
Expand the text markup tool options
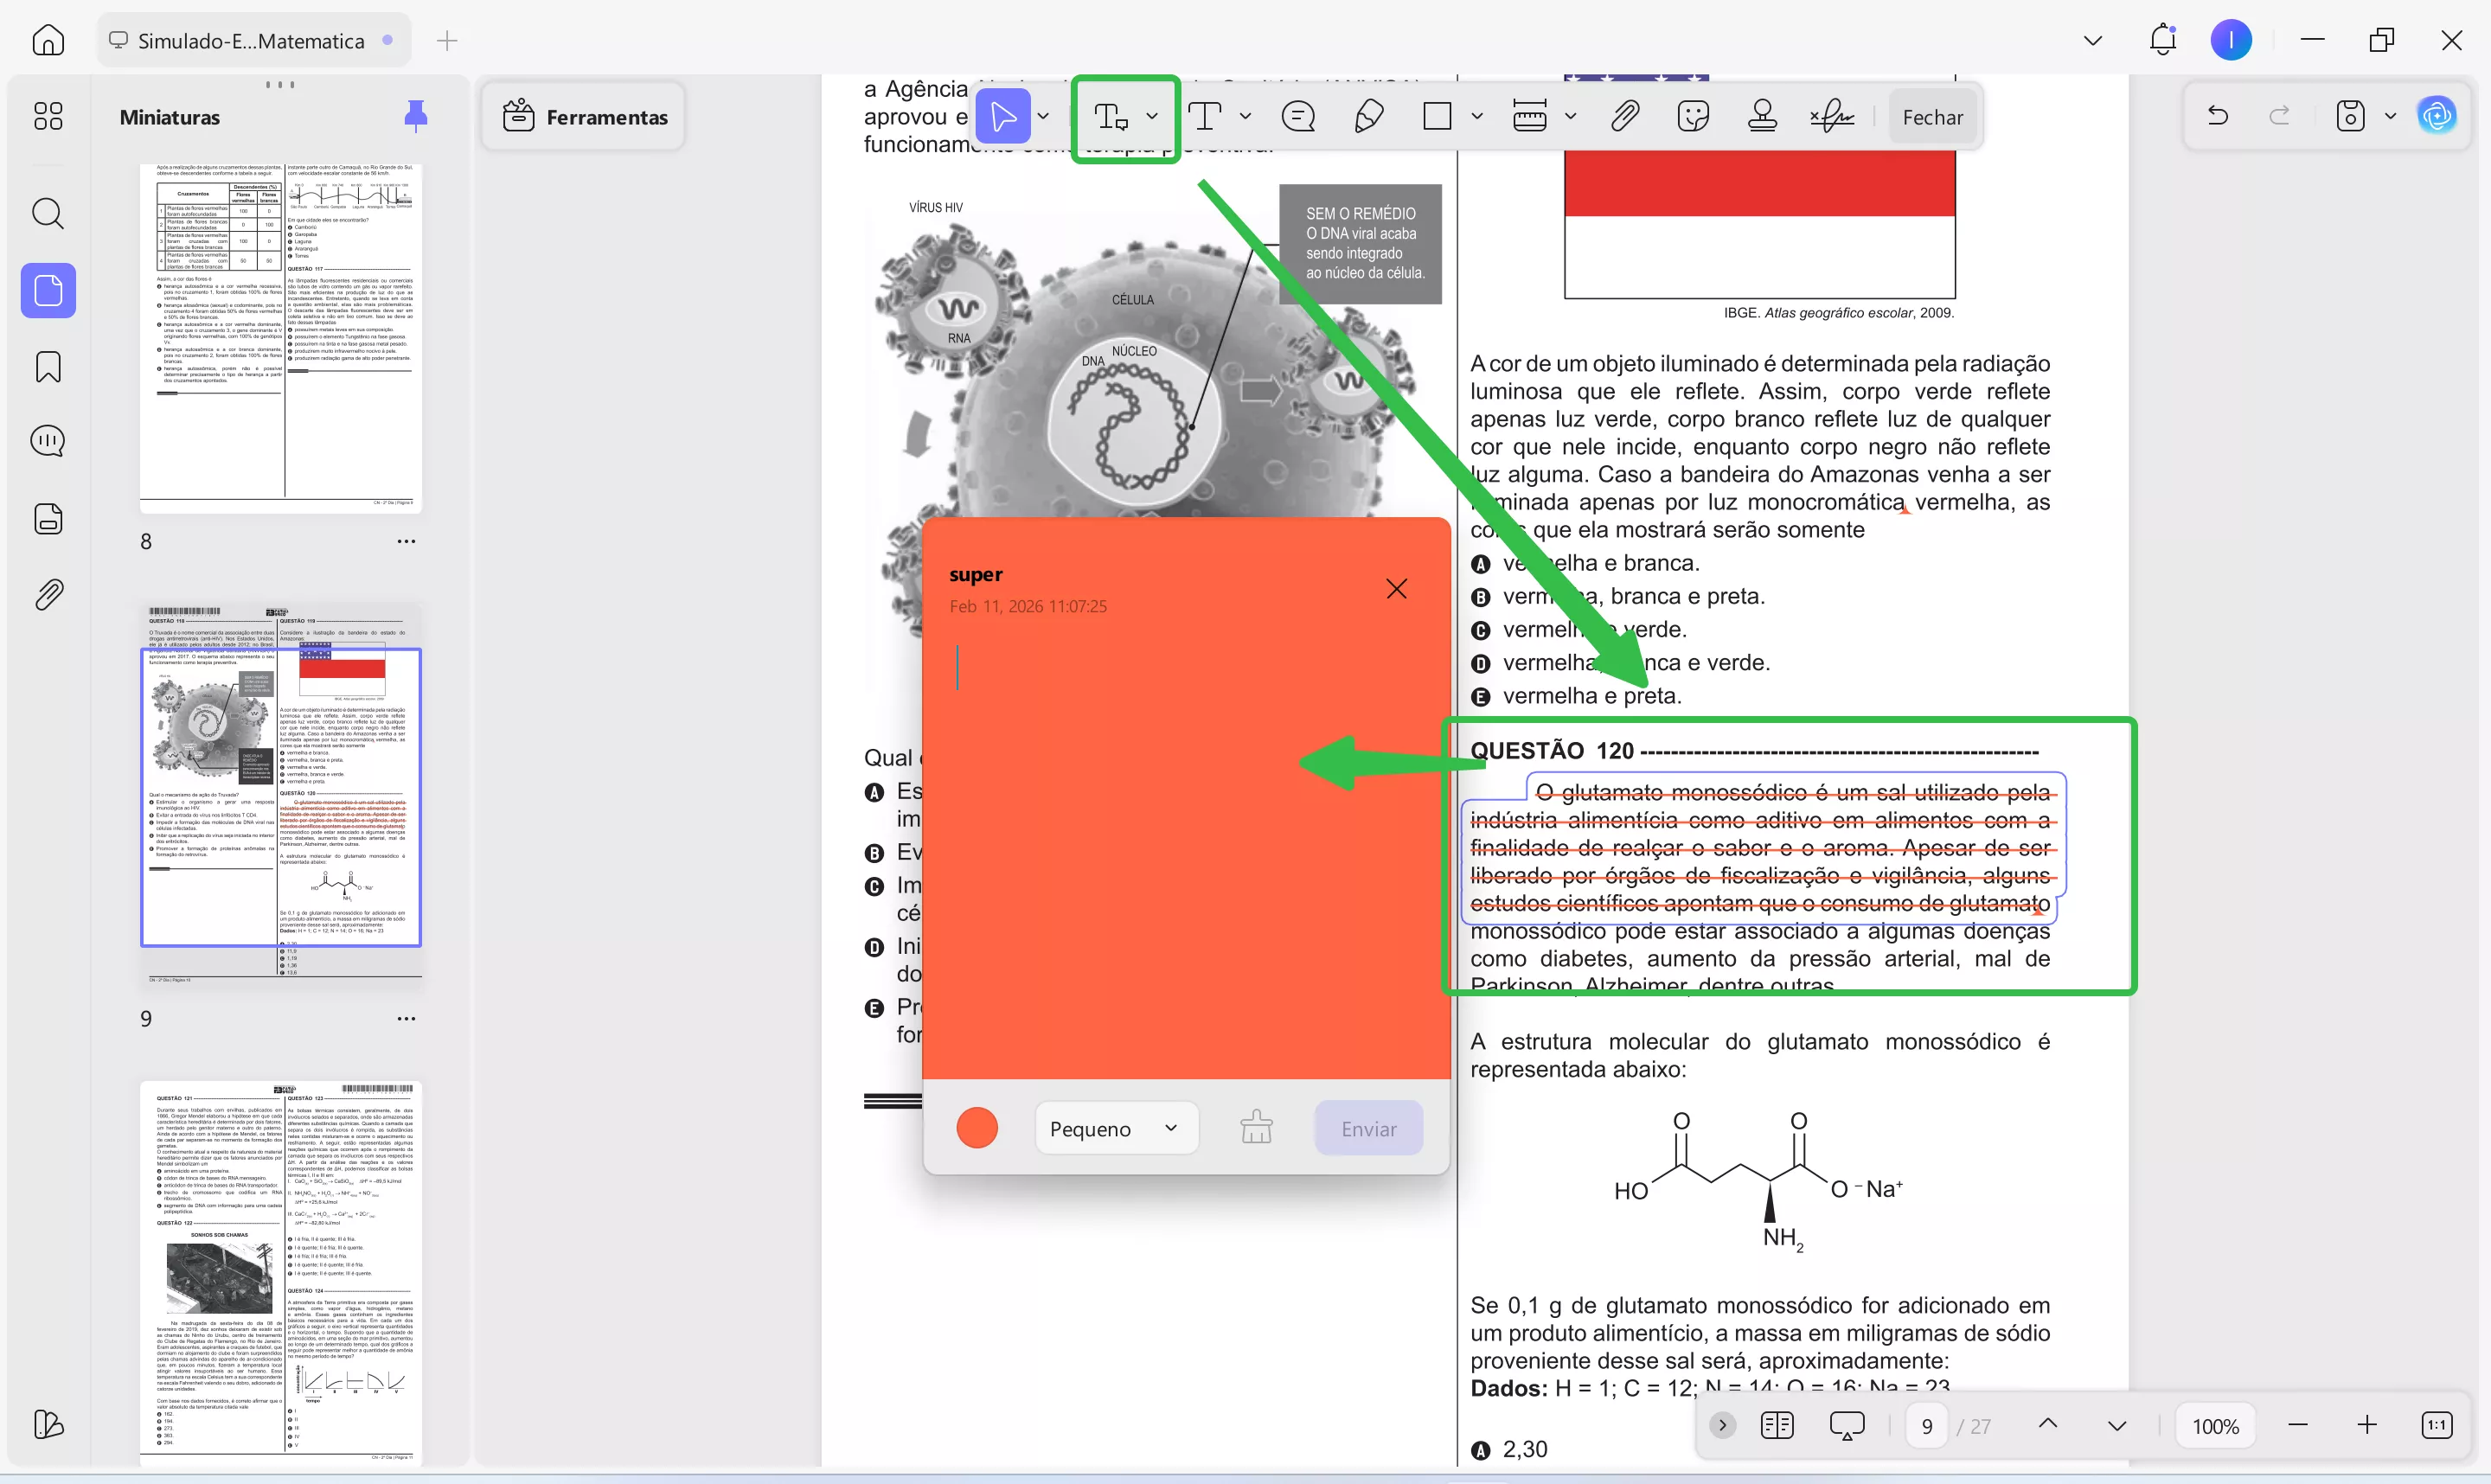point(1152,117)
